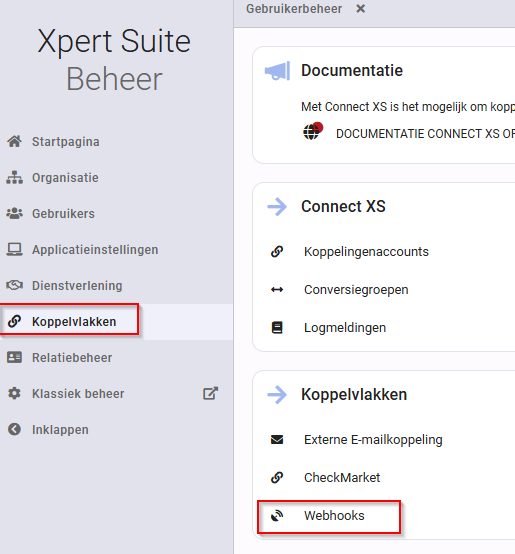The width and height of the screenshot is (515, 554).
Task: Open Koppelingenaccounts link
Action: 366,252
